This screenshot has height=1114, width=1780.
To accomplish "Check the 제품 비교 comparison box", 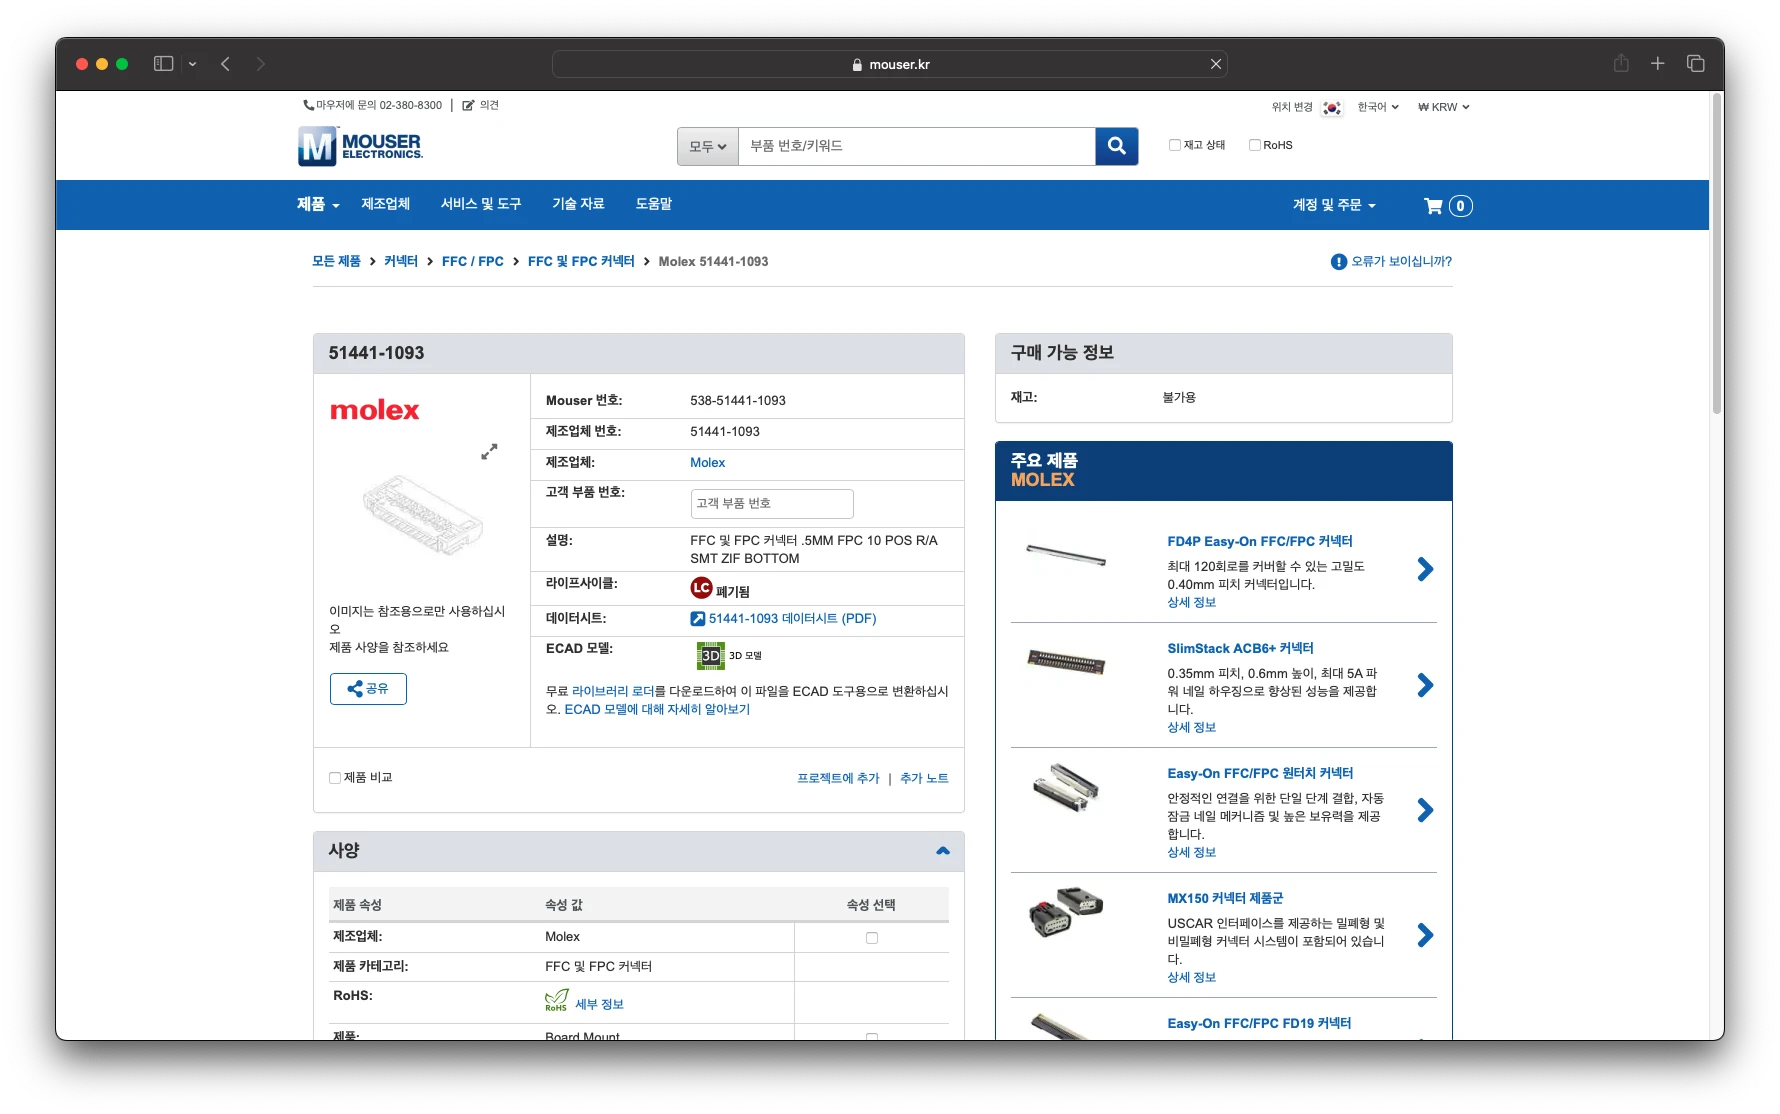I will click(x=334, y=777).
